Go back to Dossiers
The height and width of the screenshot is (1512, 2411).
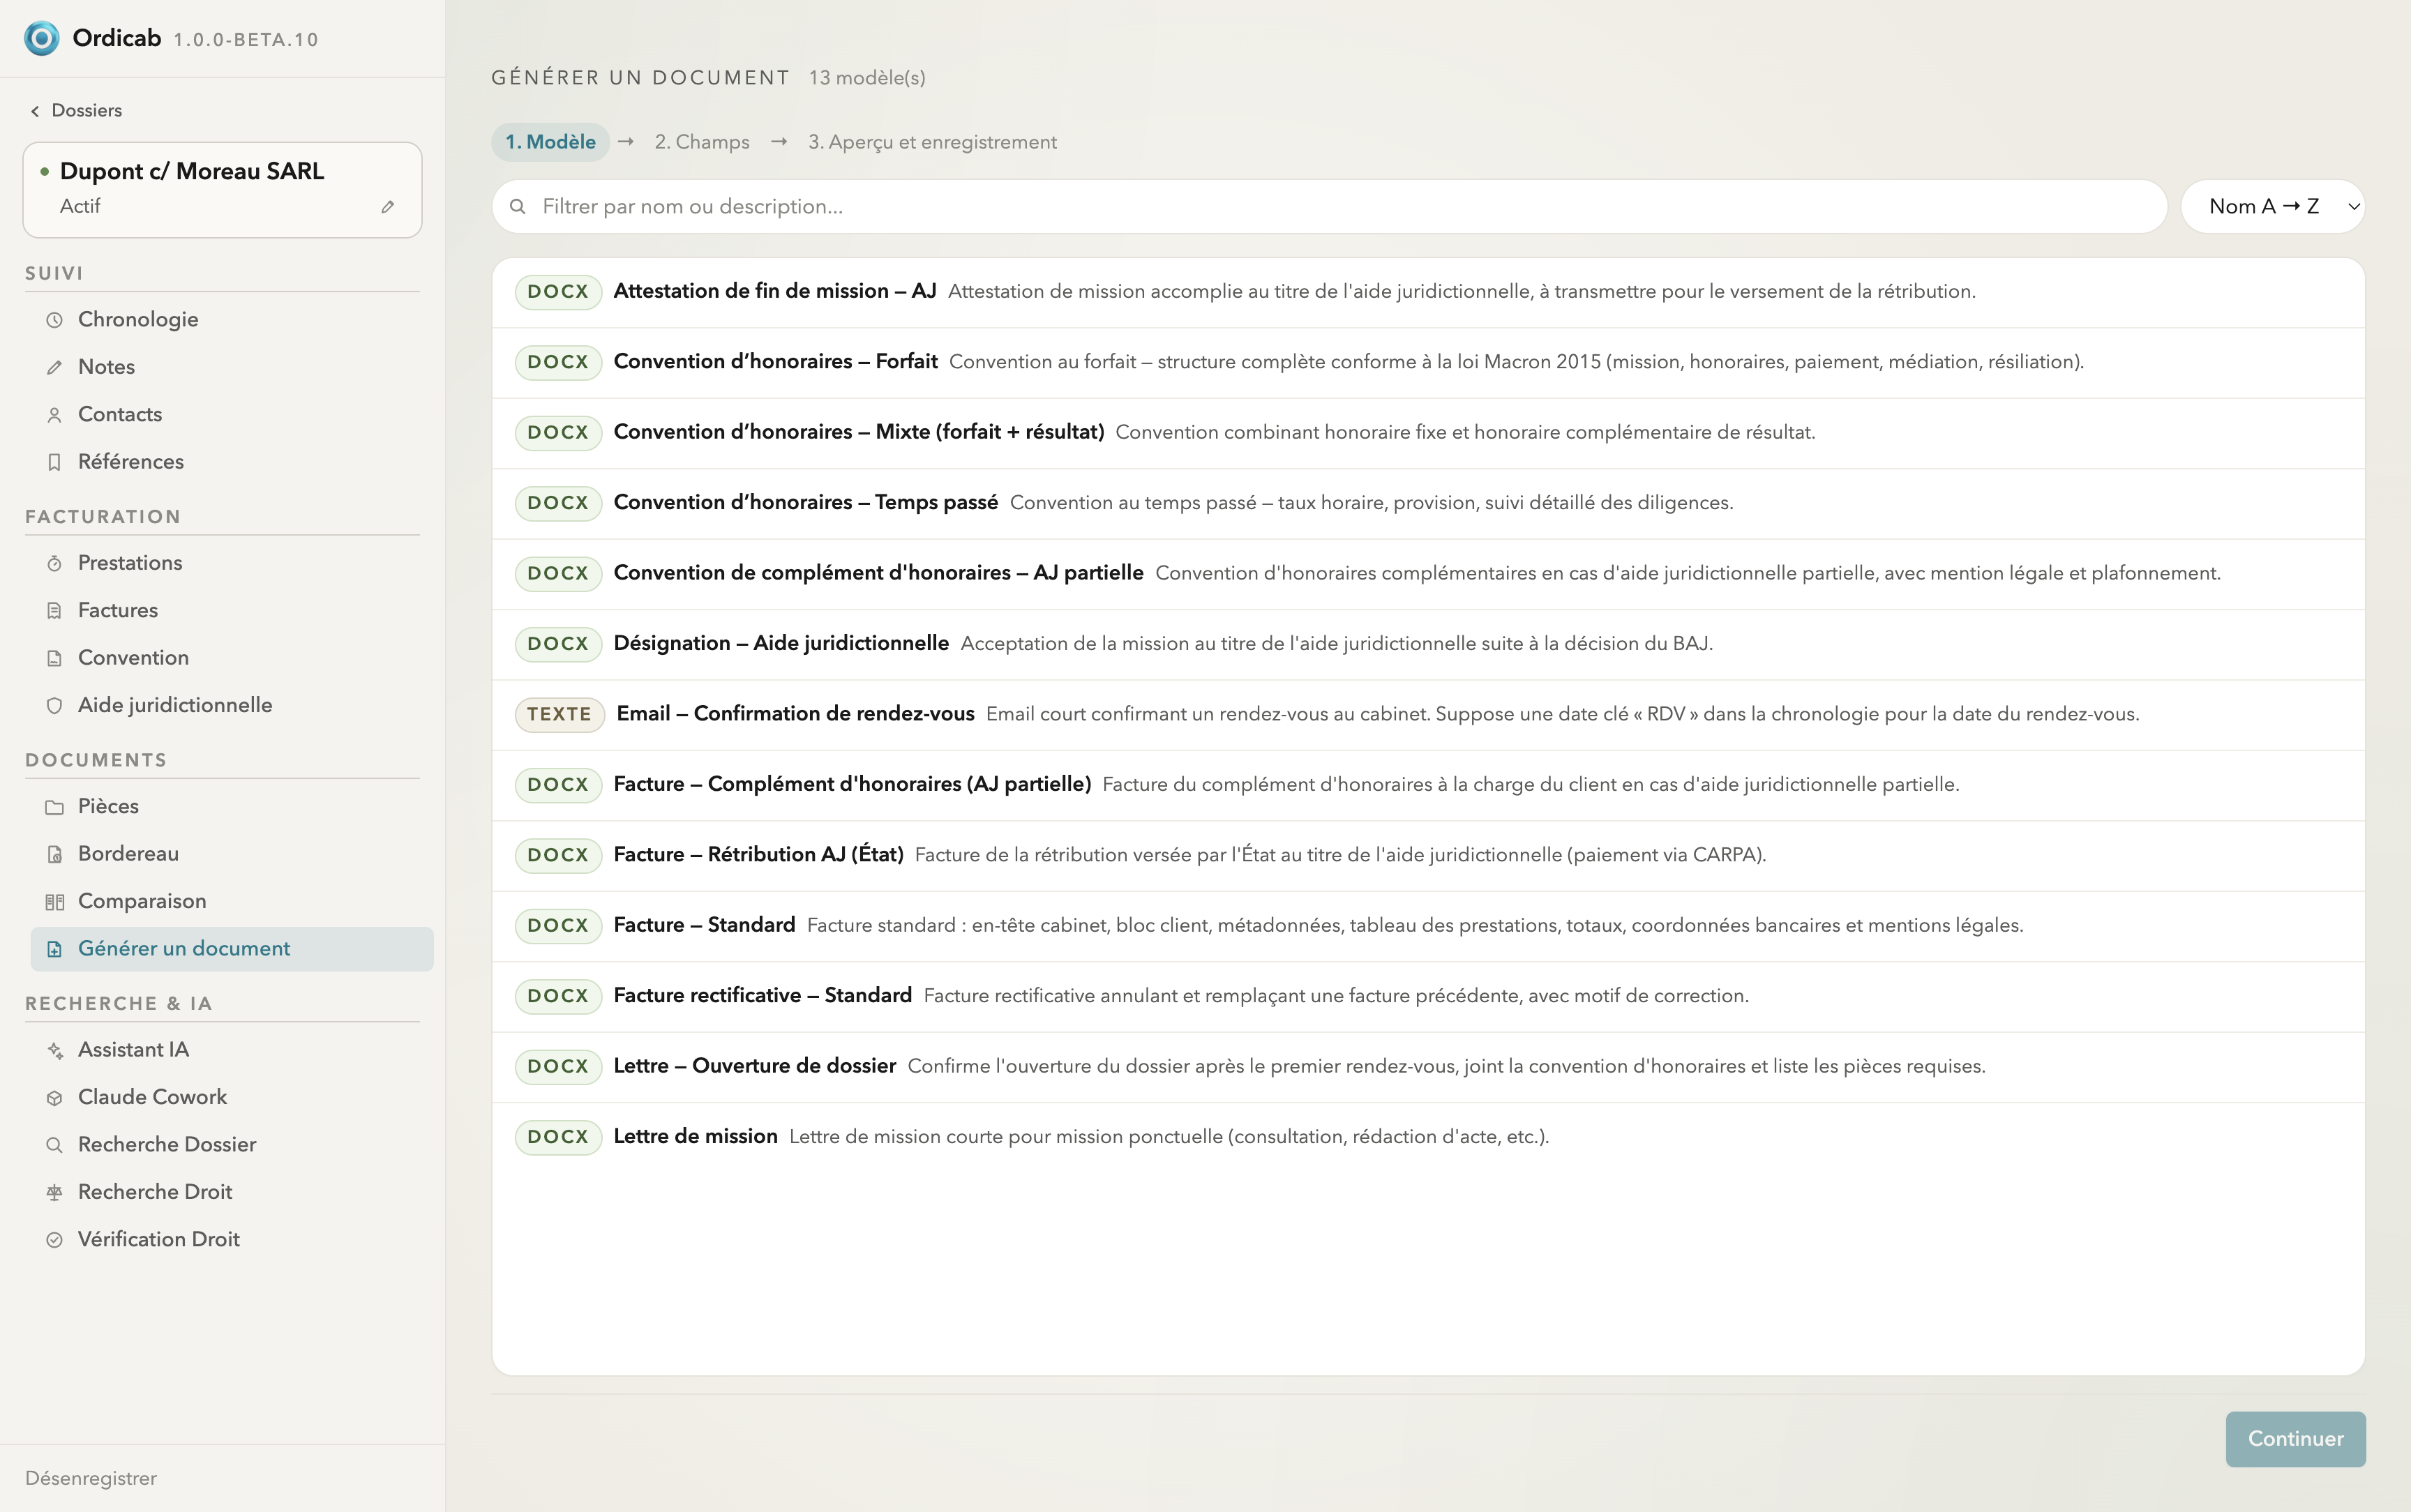tap(76, 111)
